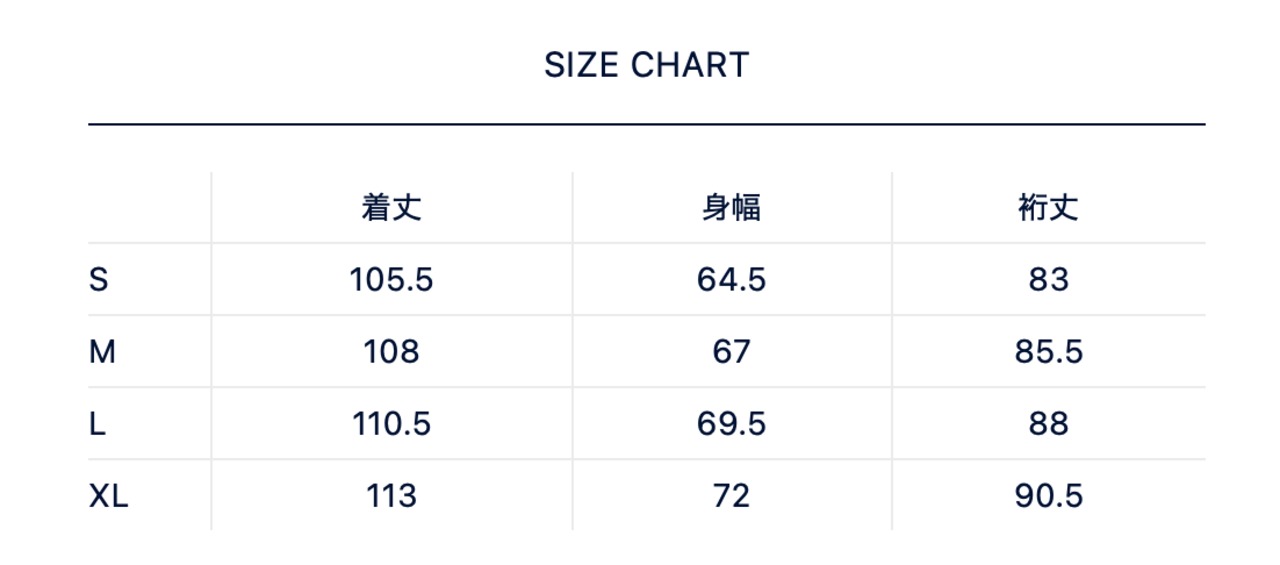Click the S size row label
This screenshot has height=565, width=1280.
[98, 280]
